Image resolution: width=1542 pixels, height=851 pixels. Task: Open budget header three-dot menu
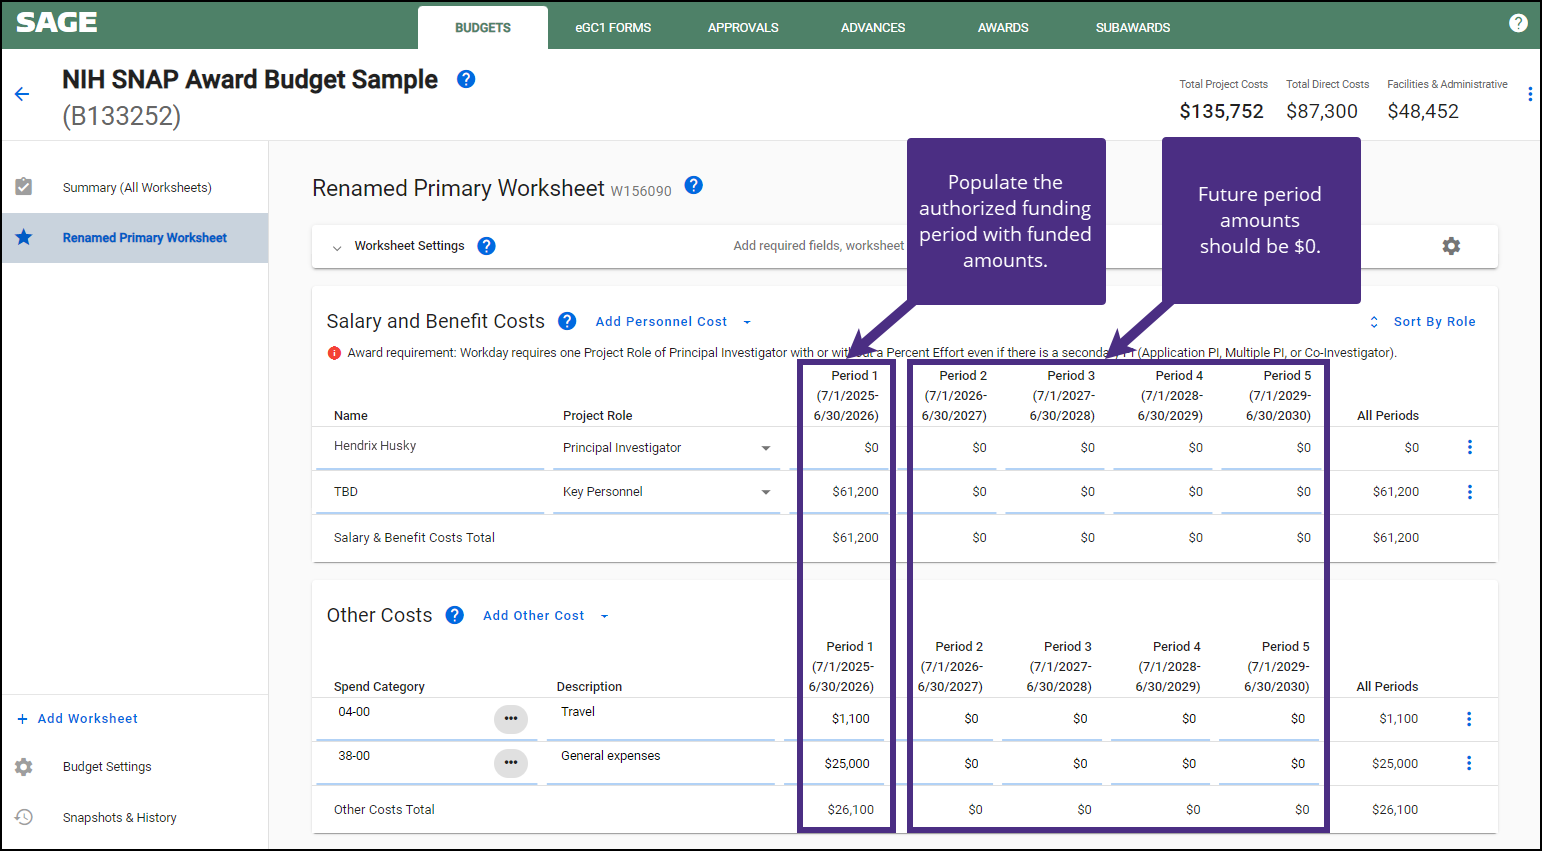1529,94
